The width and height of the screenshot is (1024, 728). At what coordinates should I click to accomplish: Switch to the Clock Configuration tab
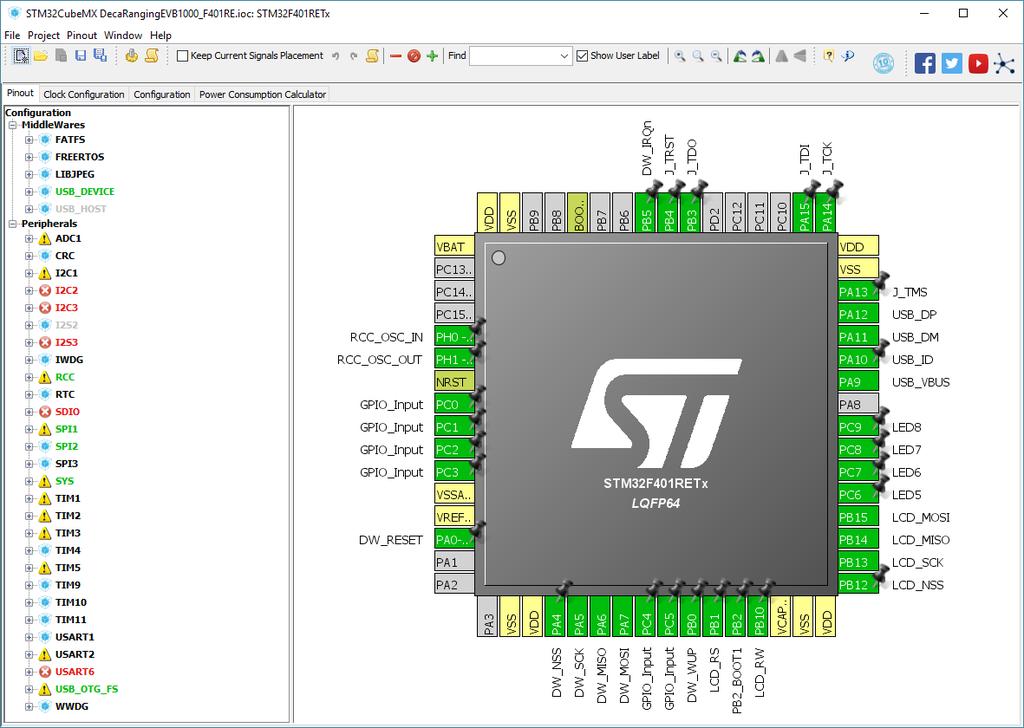point(84,95)
